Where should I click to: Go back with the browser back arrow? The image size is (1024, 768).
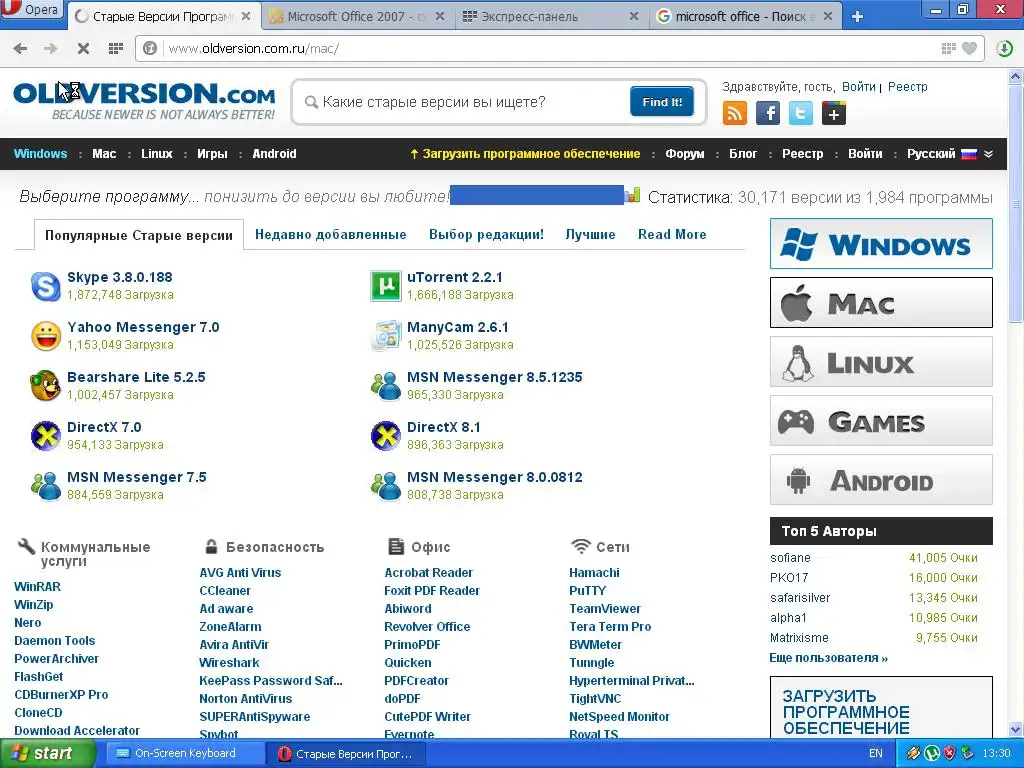(20, 48)
